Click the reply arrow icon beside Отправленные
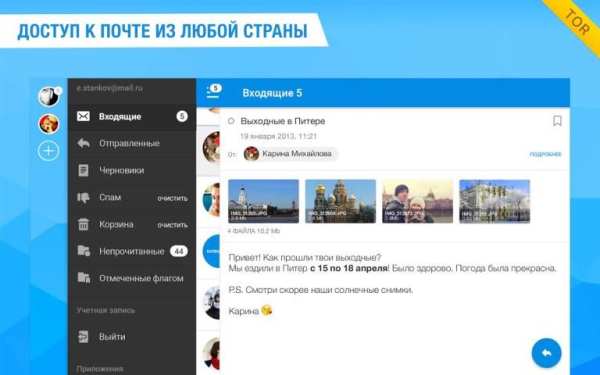This screenshot has width=600, height=375. point(83,143)
